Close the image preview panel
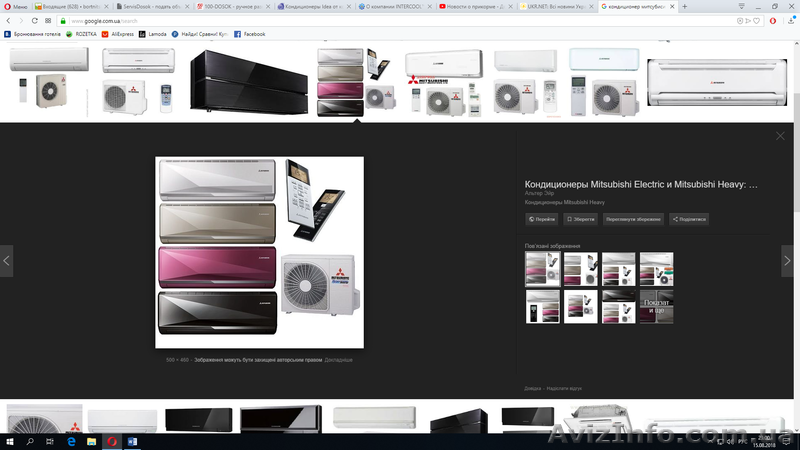The height and width of the screenshot is (450, 800). 780,136
